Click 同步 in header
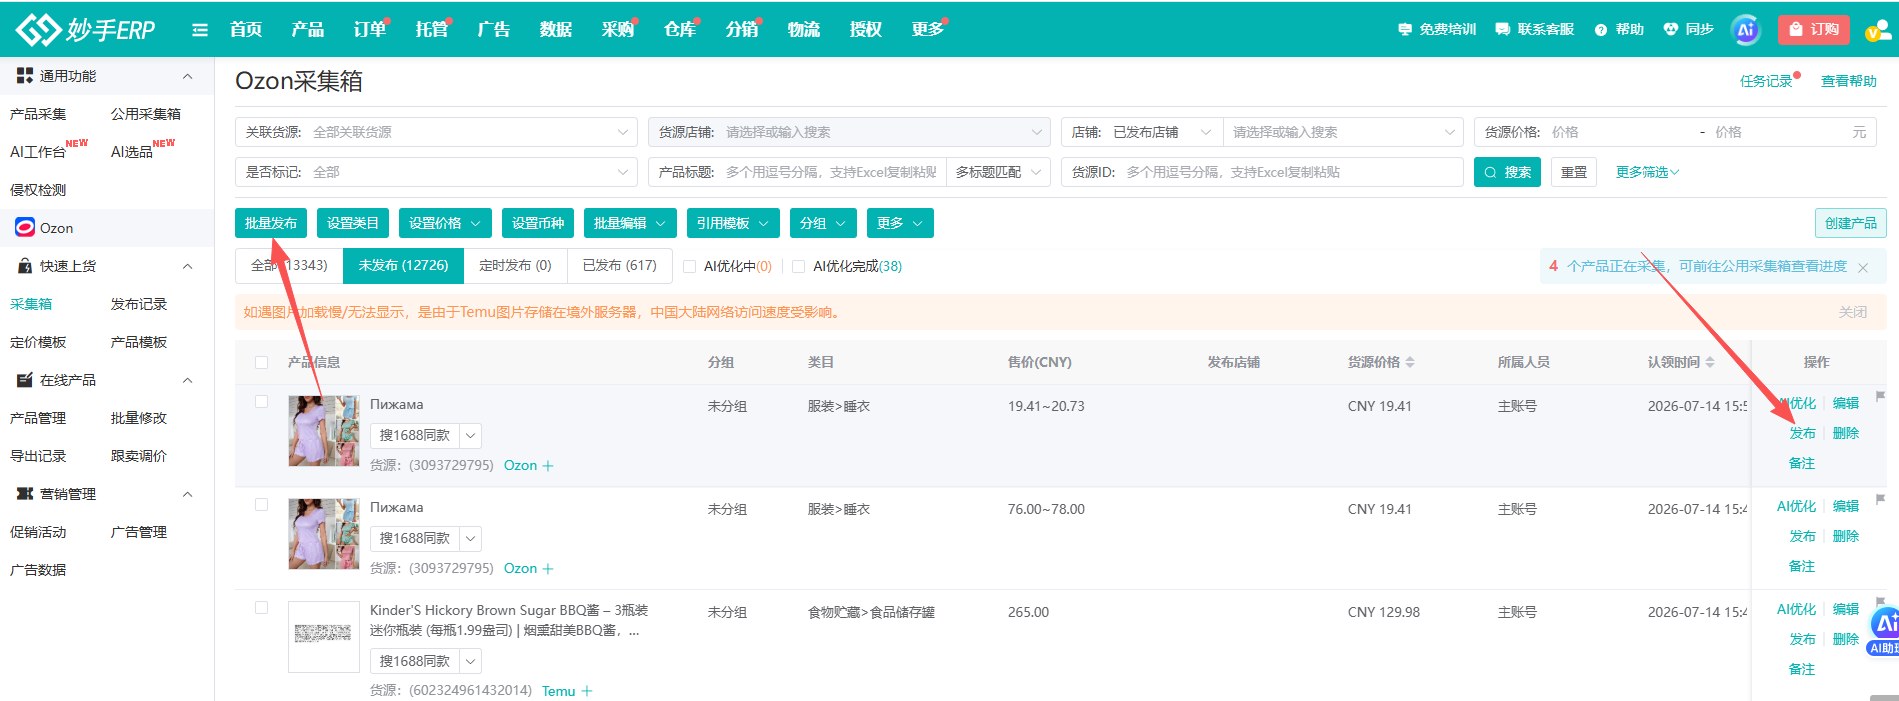 (x=1689, y=29)
